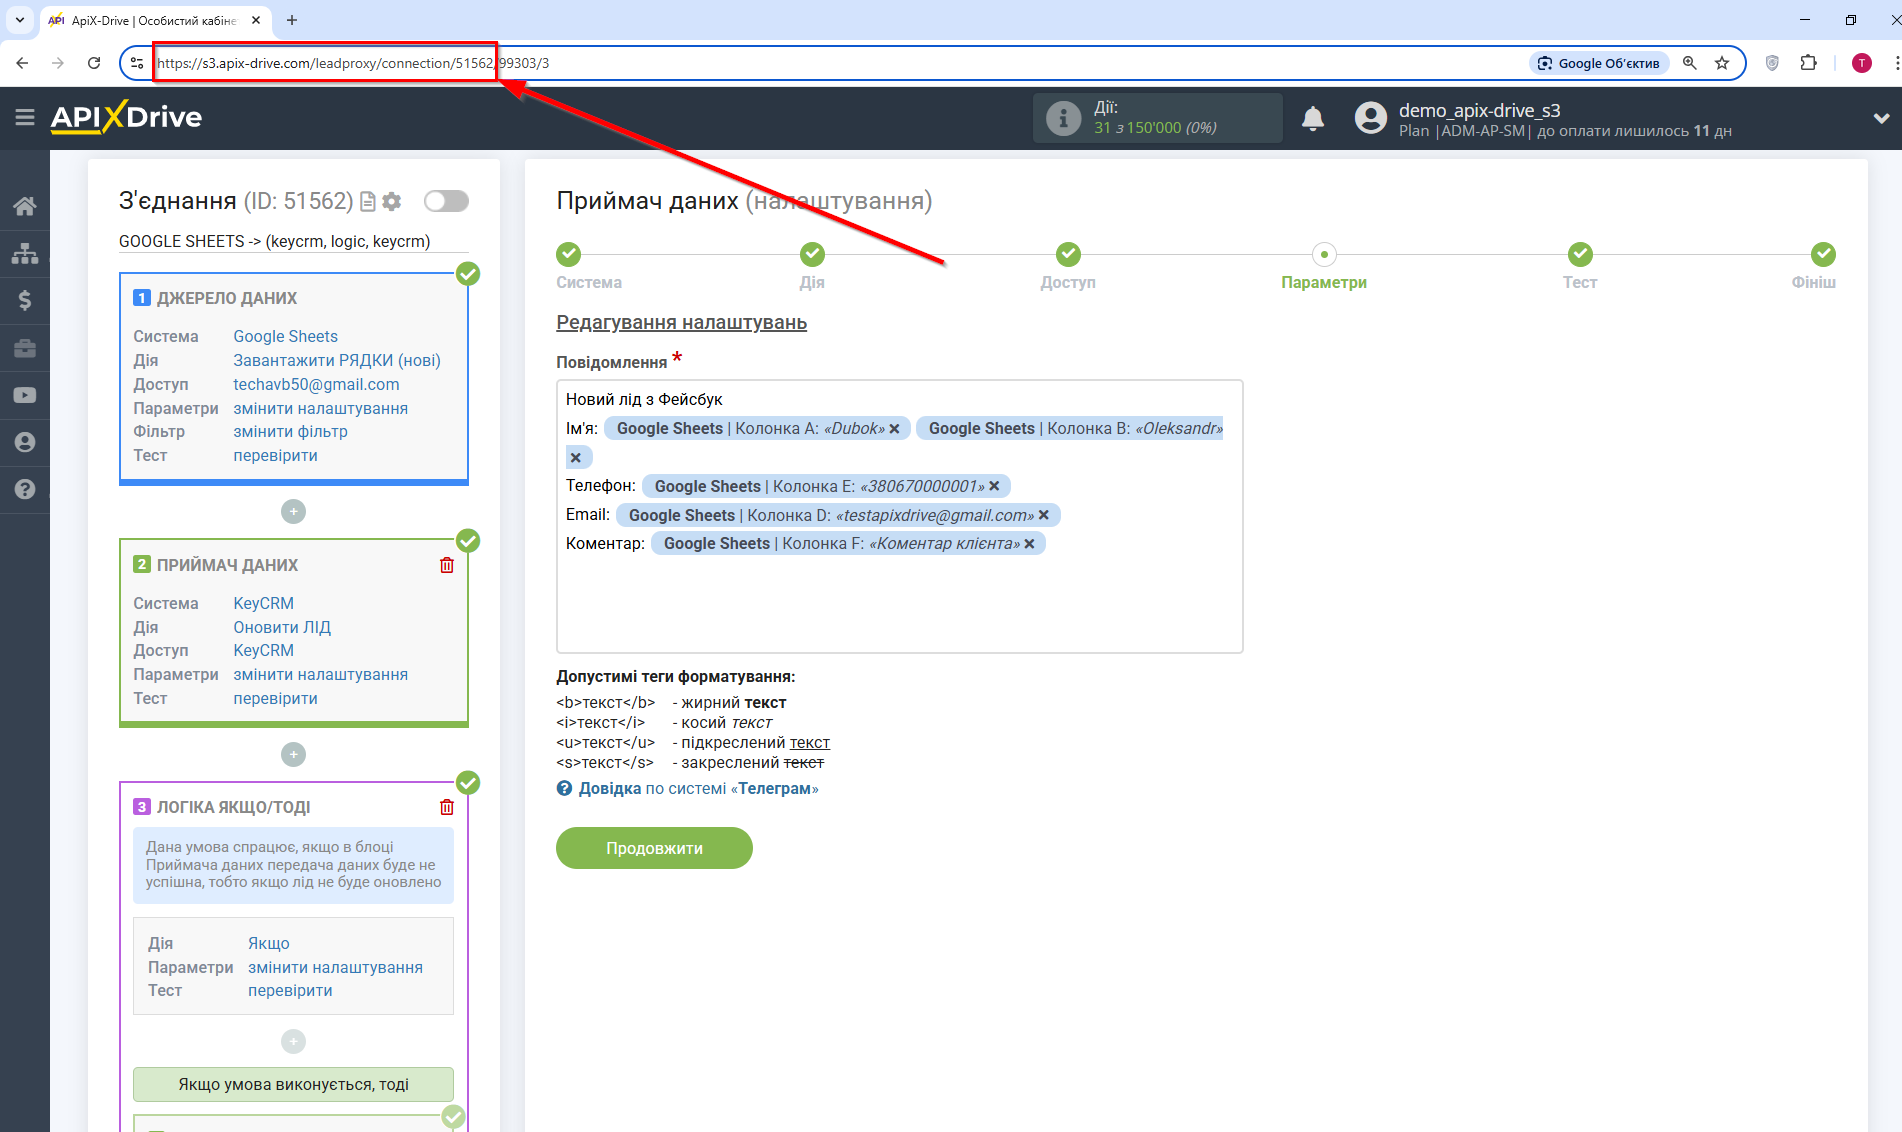Click the info icon in the actions (Дії) counter
Screen dimensions: 1902x1132
(x=1063, y=118)
